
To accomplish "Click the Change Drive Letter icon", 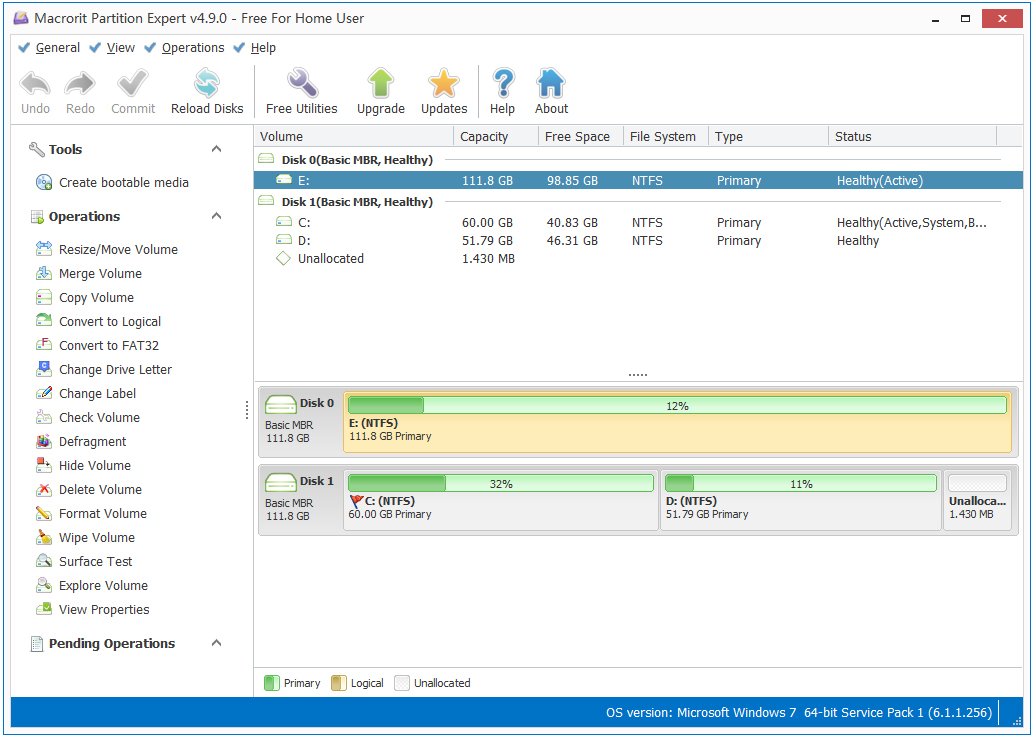I will tap(43, 369).
